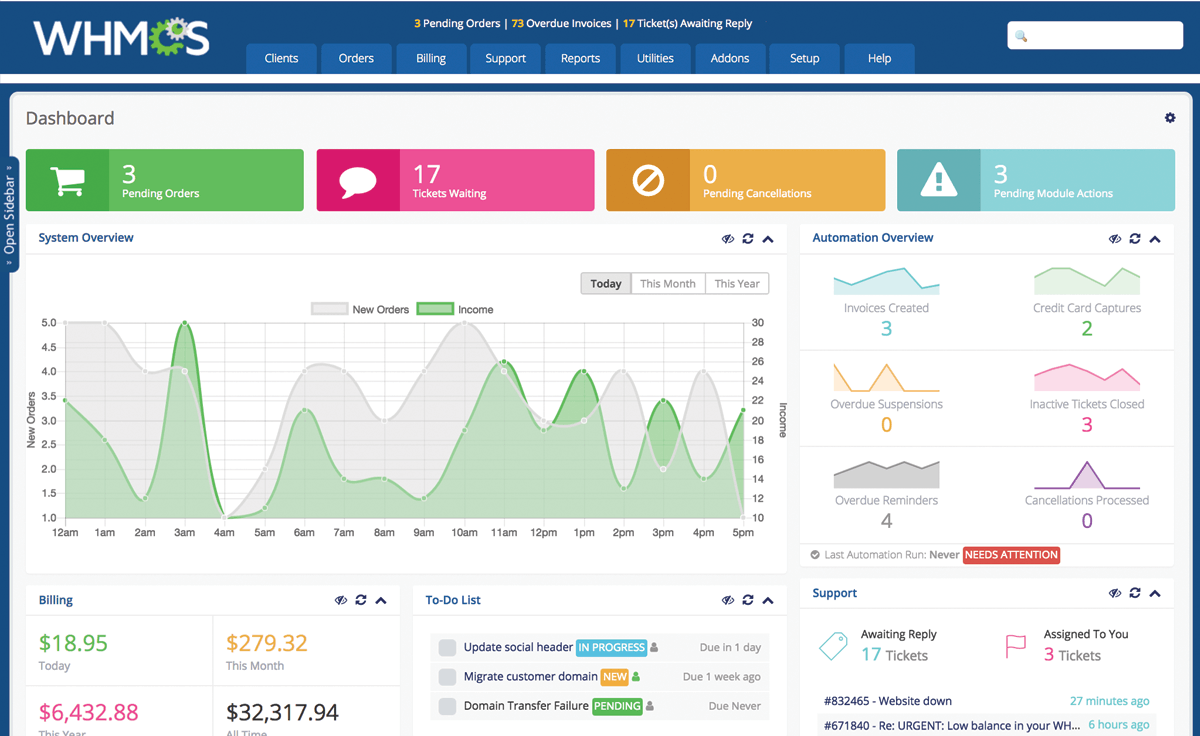Click the Tickets Waiting speech bubble icon
Viewport: 1200px width, 736px height.
pos(358,181)
